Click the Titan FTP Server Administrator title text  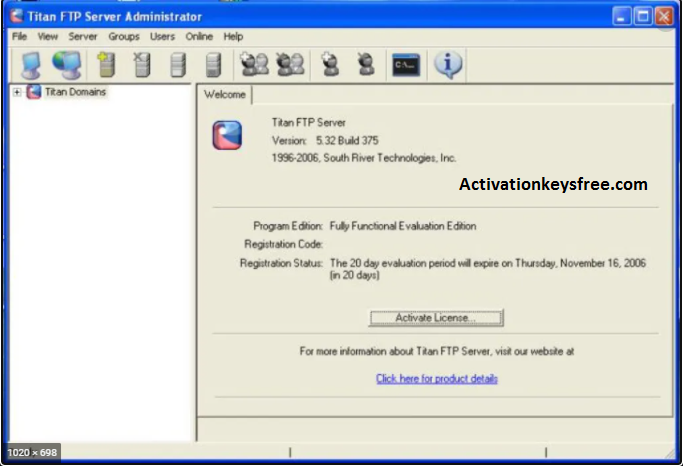115,17
